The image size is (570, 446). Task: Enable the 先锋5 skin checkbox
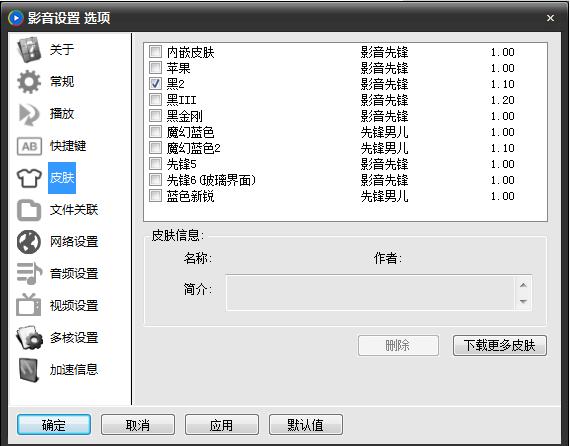pyautogui.click(x=155, y=164)
